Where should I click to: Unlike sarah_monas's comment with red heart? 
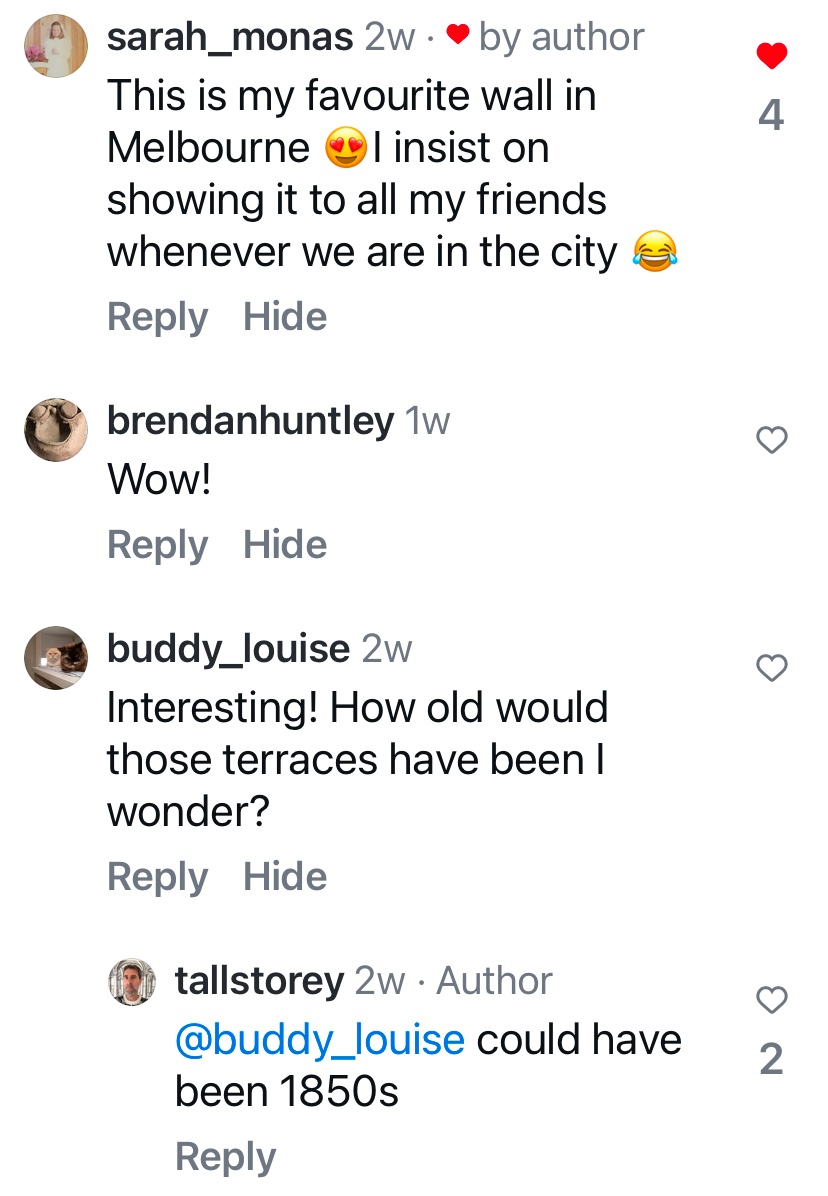point(771,57)
